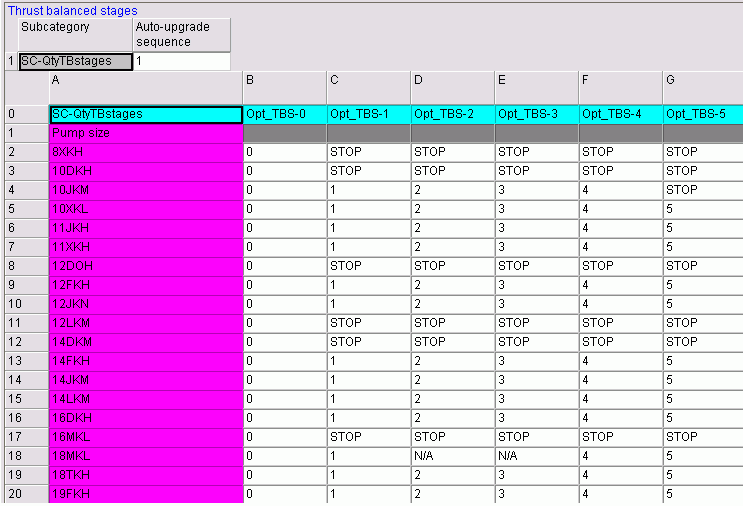Select the Pump size cell

tap(146, 134)
